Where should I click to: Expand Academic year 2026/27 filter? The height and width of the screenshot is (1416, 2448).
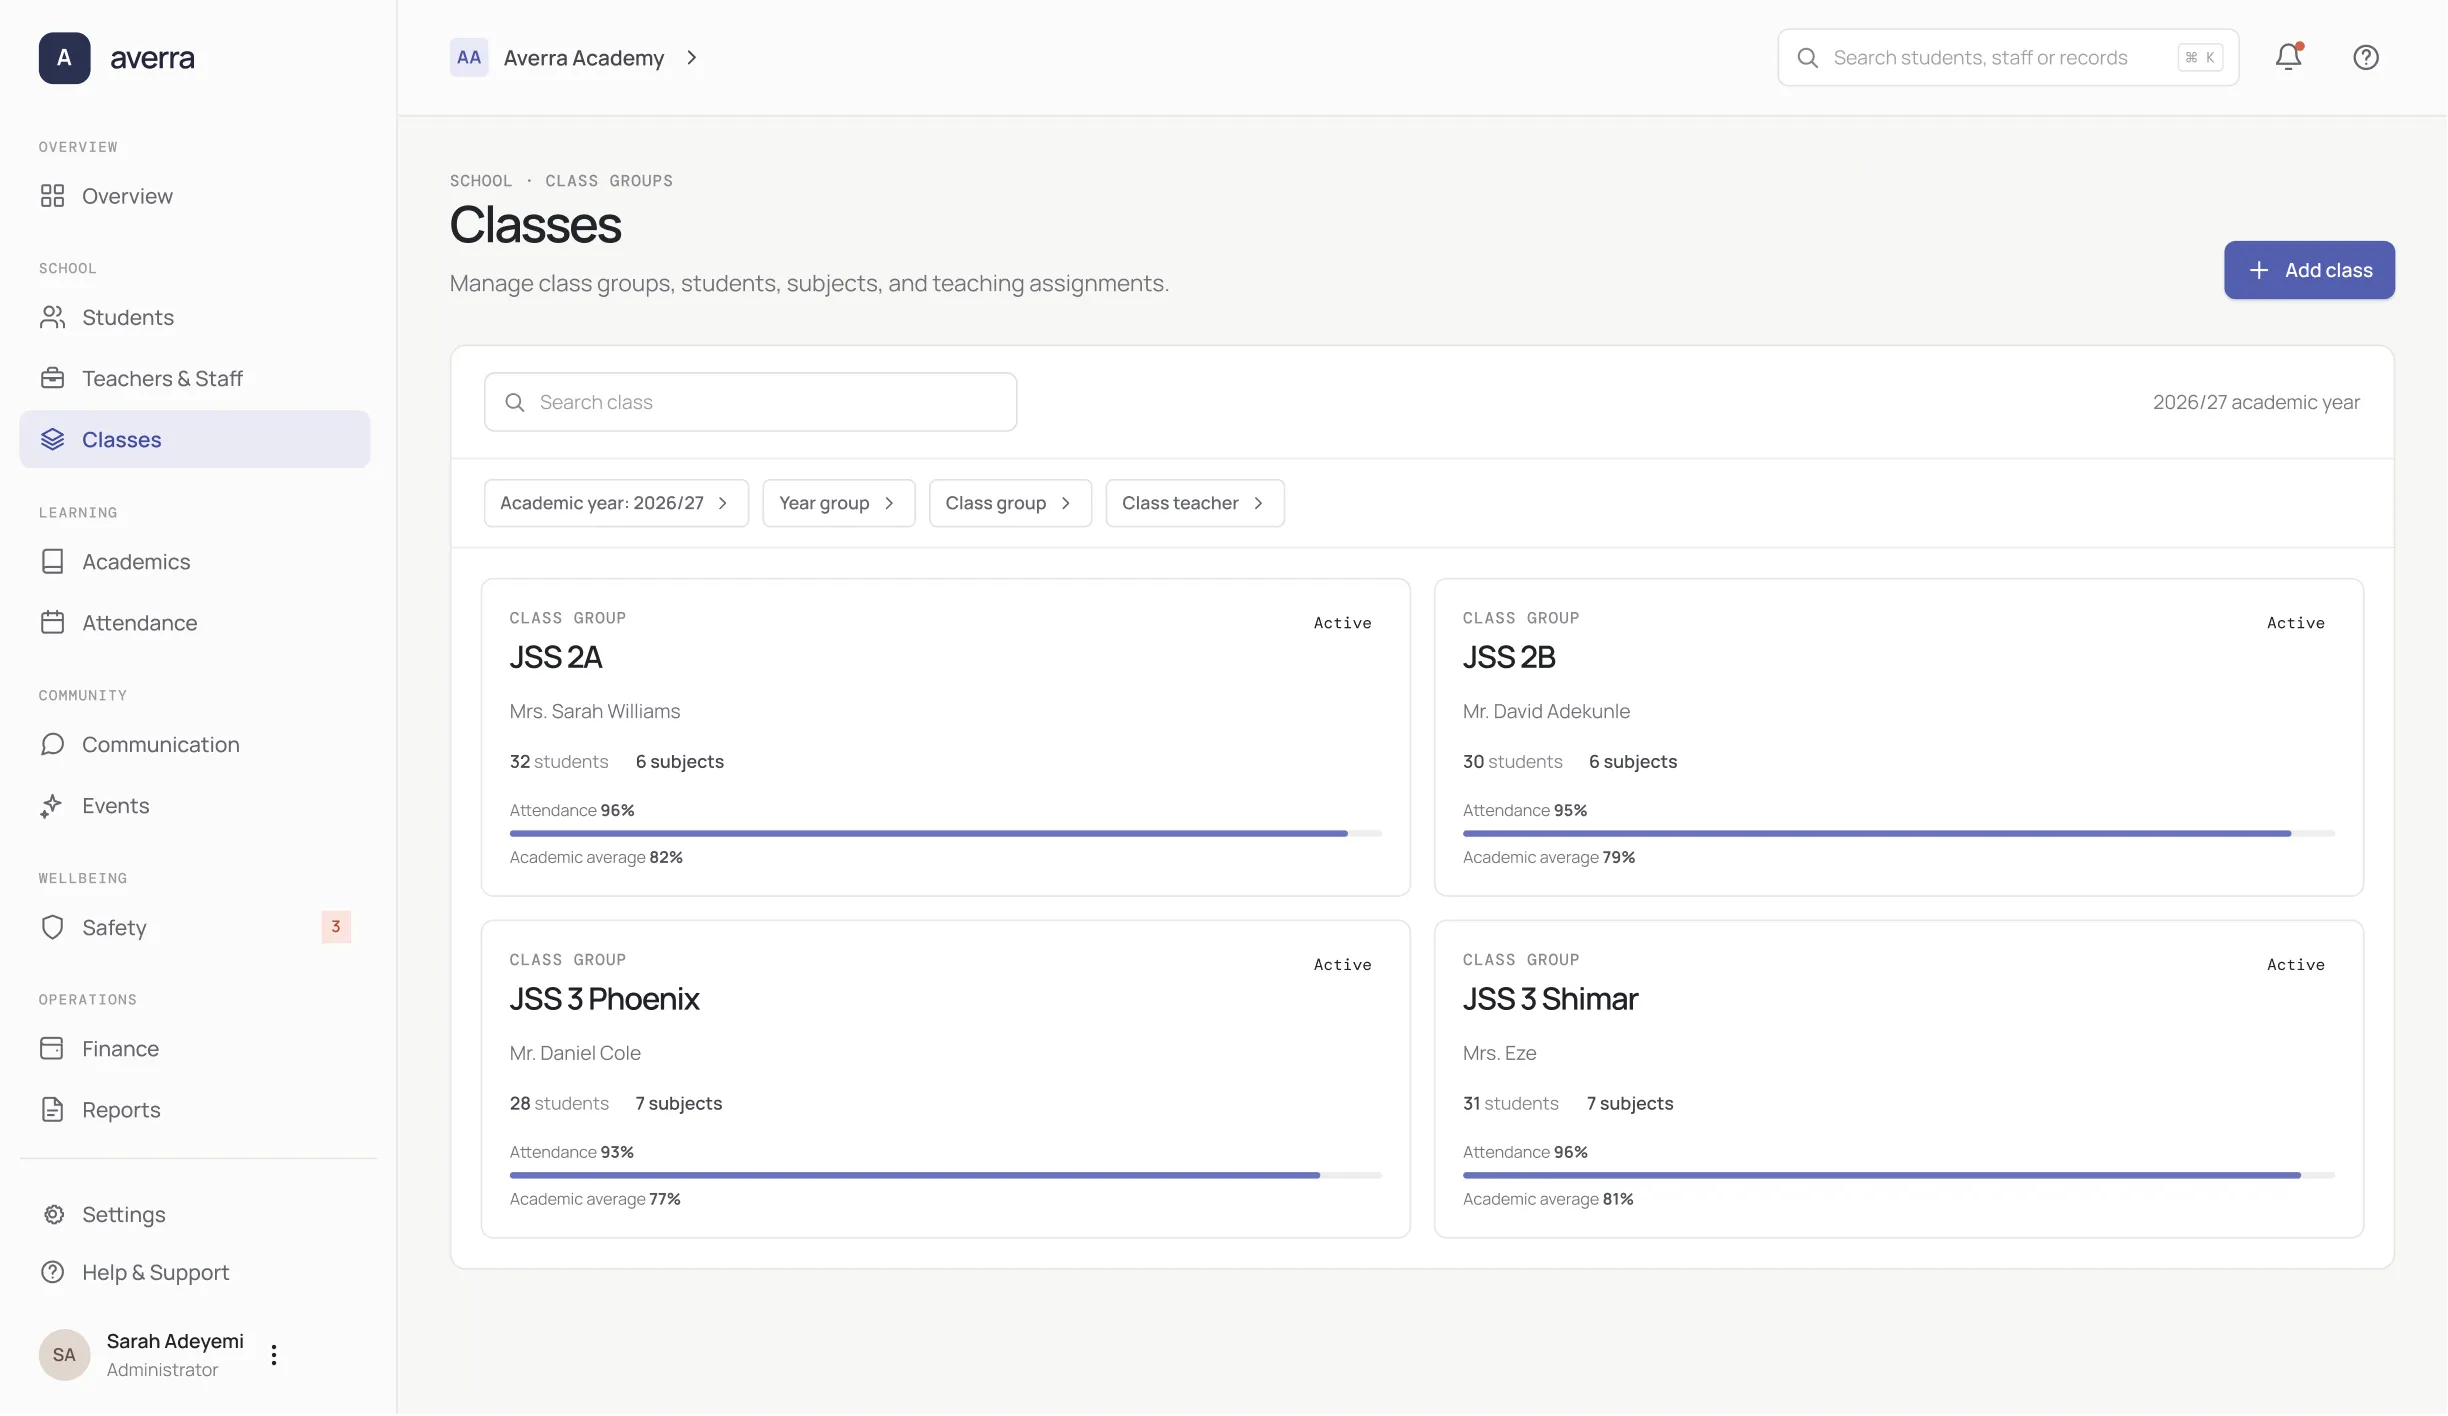click(x=616, y=503)
